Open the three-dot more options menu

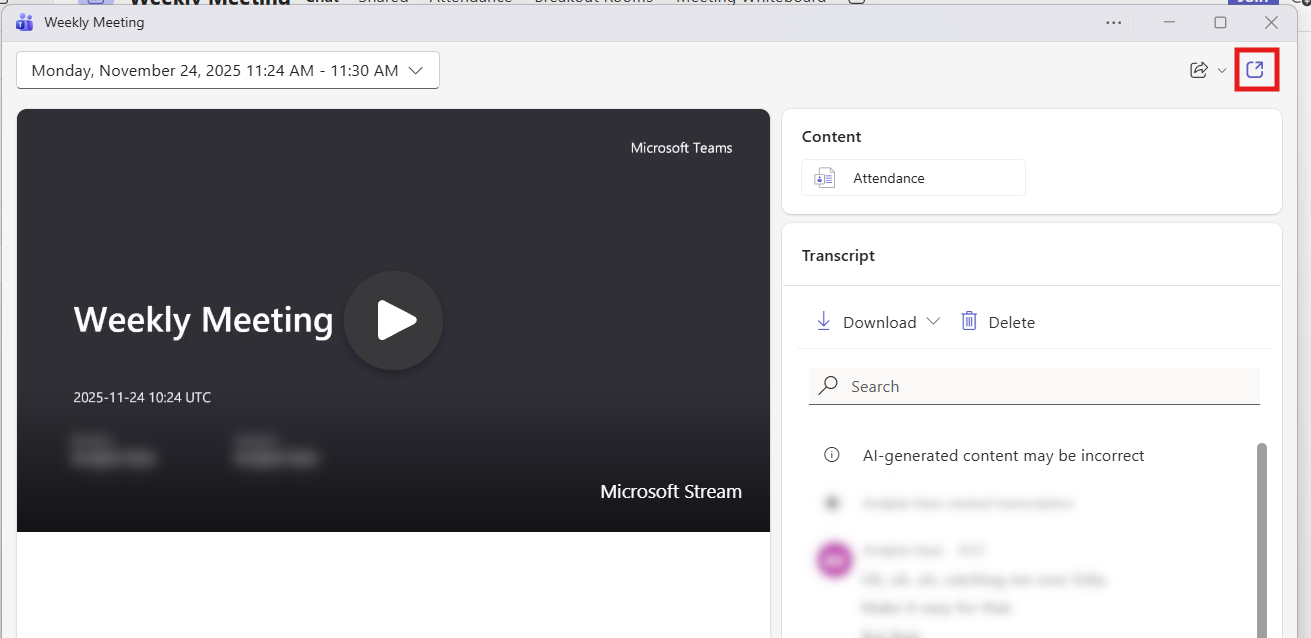pos(1113,22)
